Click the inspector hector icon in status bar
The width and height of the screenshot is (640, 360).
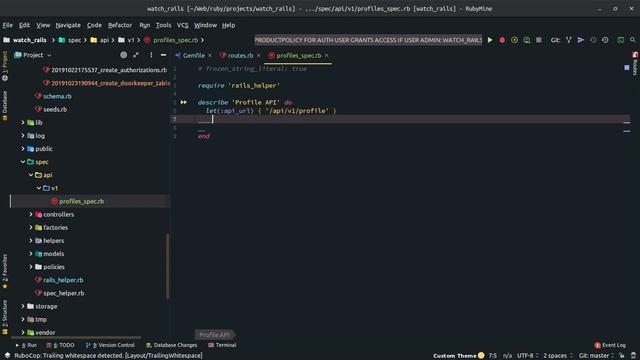point(633,356)
